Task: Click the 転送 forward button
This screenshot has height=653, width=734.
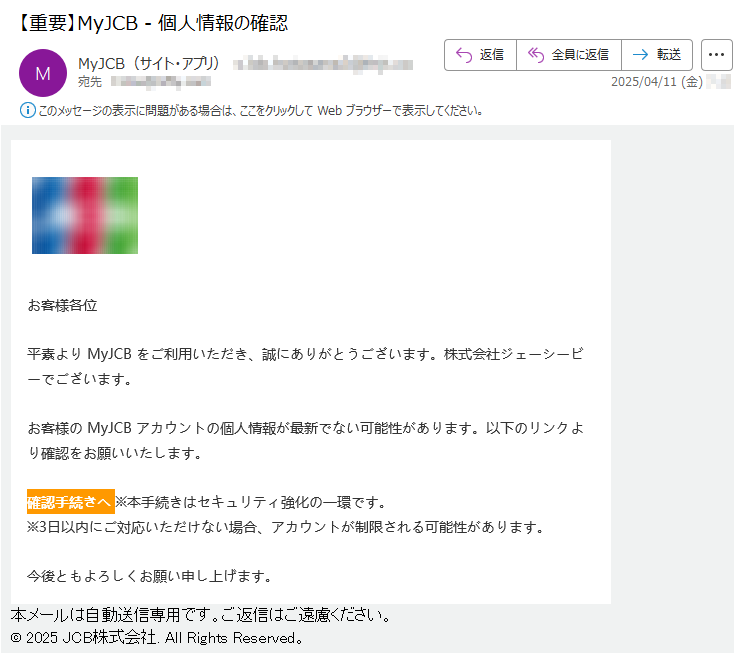Action: [657, 55]
